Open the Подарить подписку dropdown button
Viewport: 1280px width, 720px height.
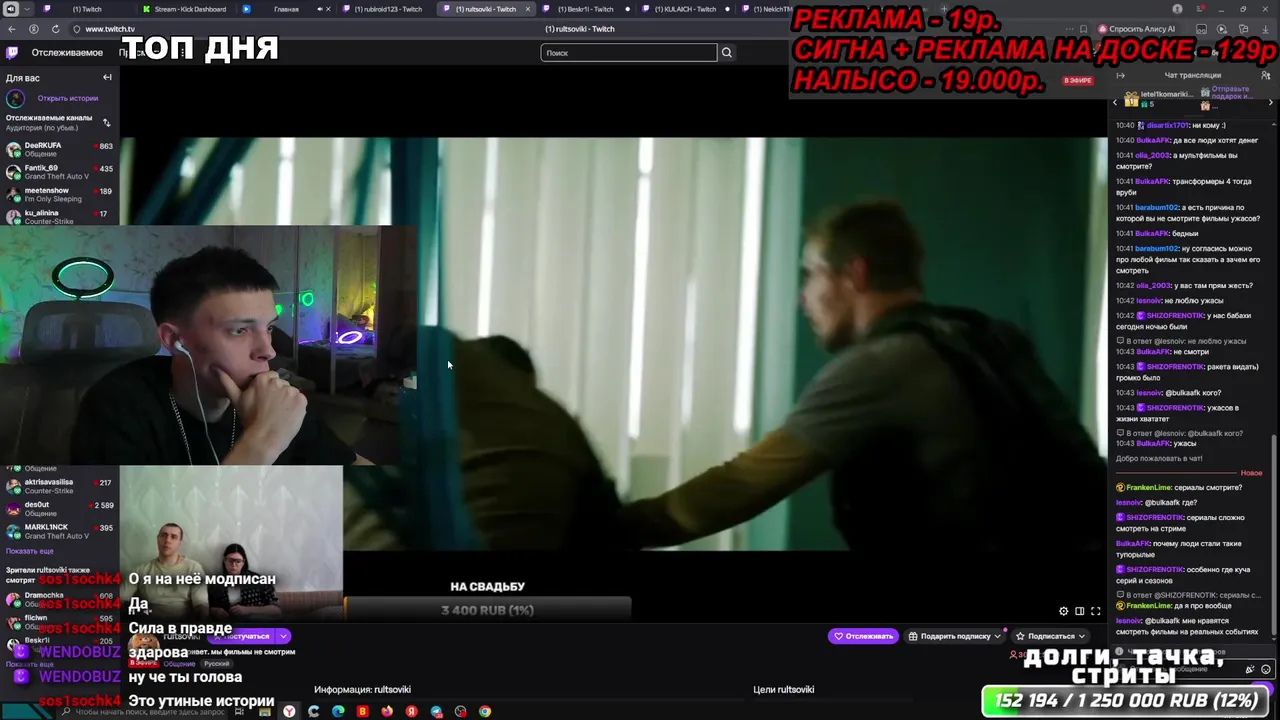point(954,636)
